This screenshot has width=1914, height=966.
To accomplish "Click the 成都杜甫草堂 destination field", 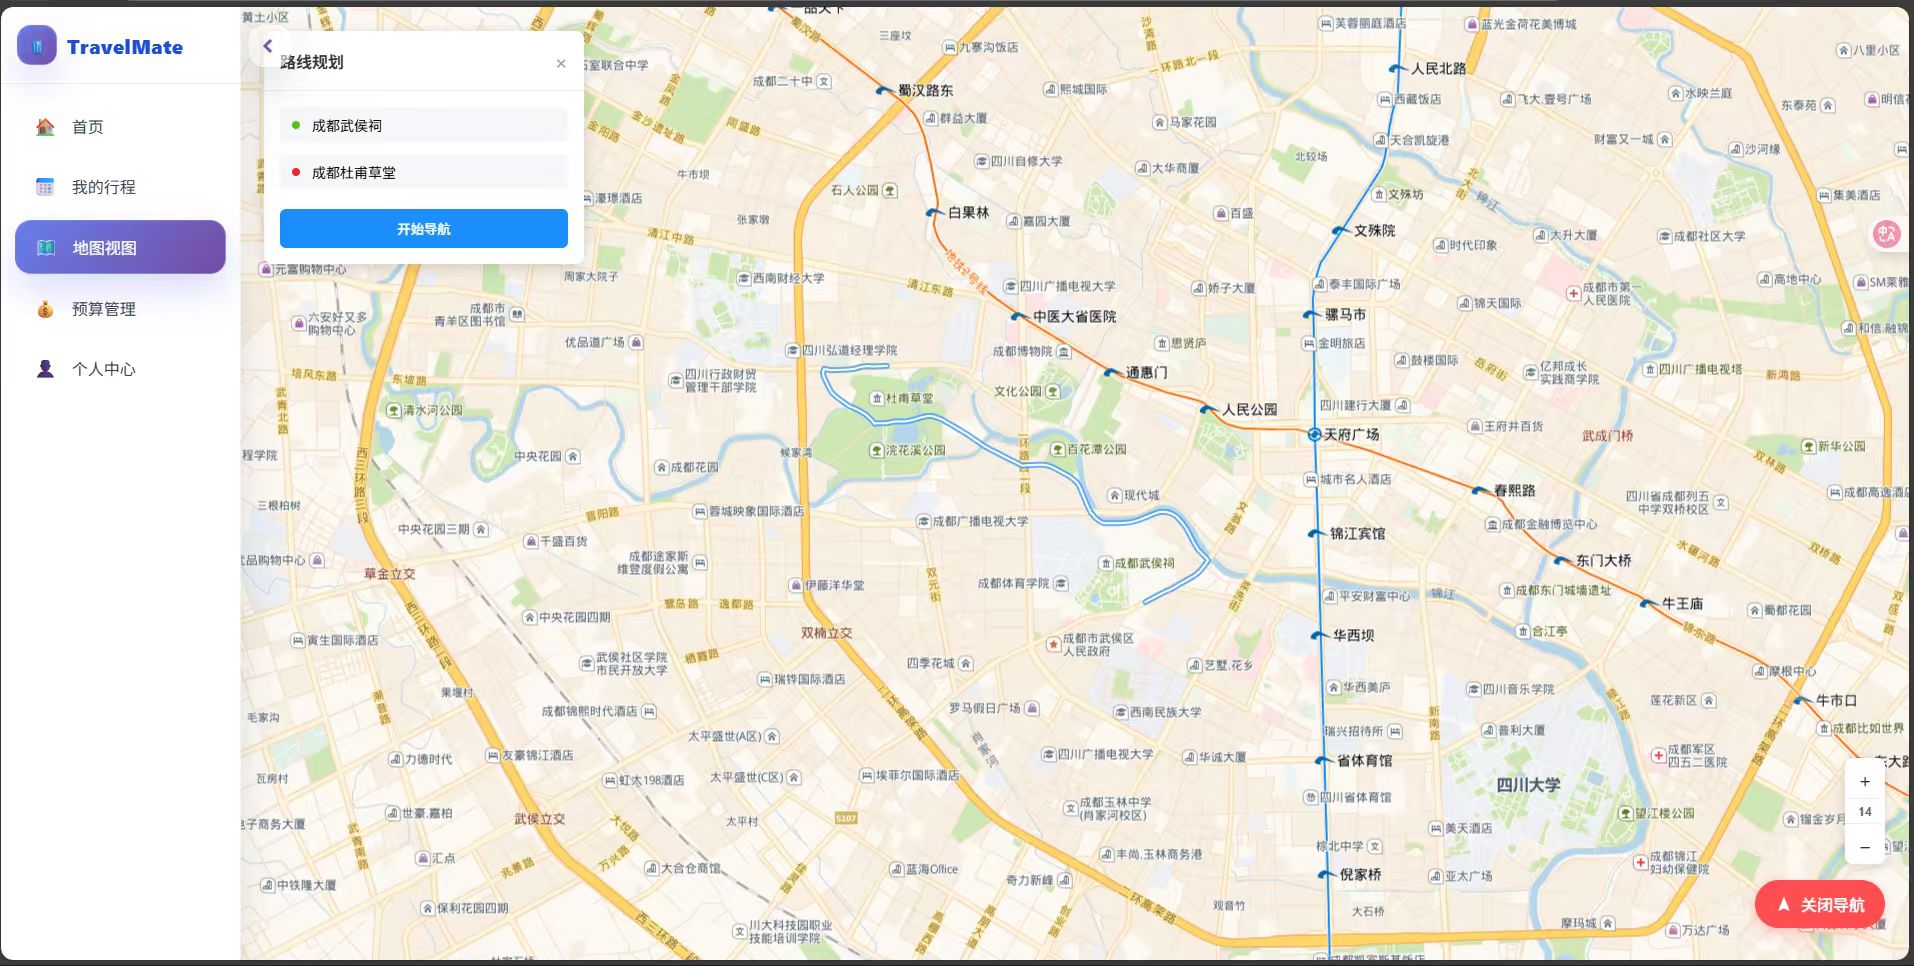I will point(424,172).
